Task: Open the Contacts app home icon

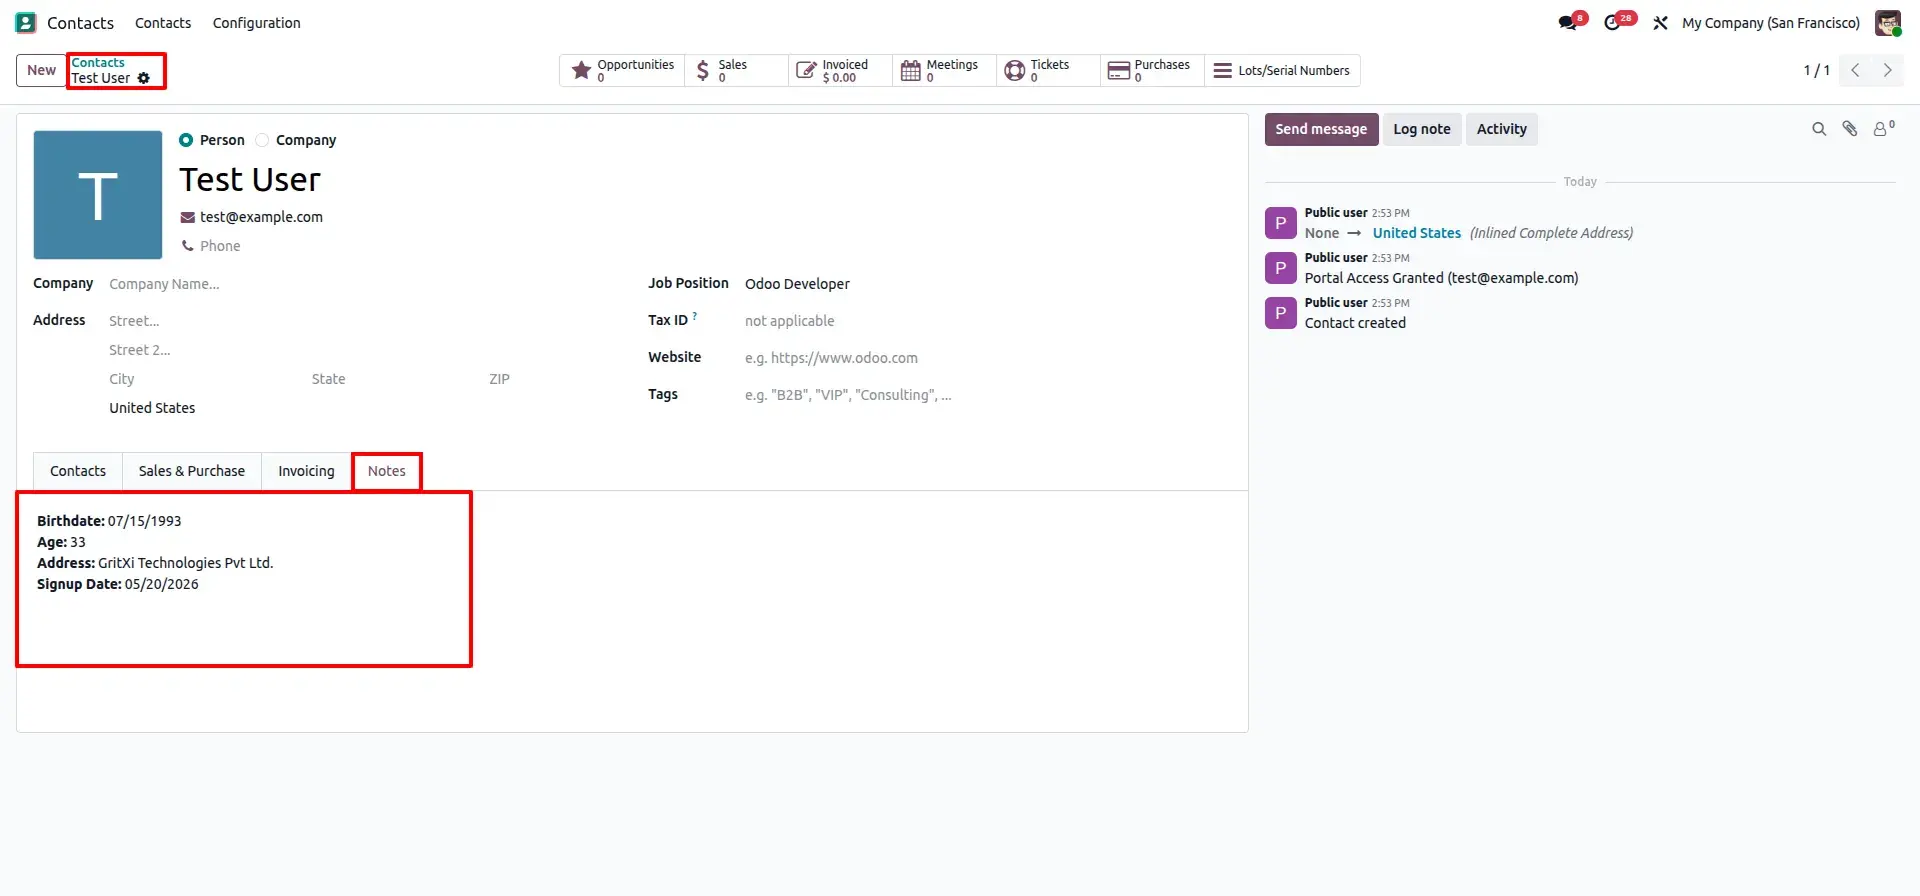Action: click(26, 22)
